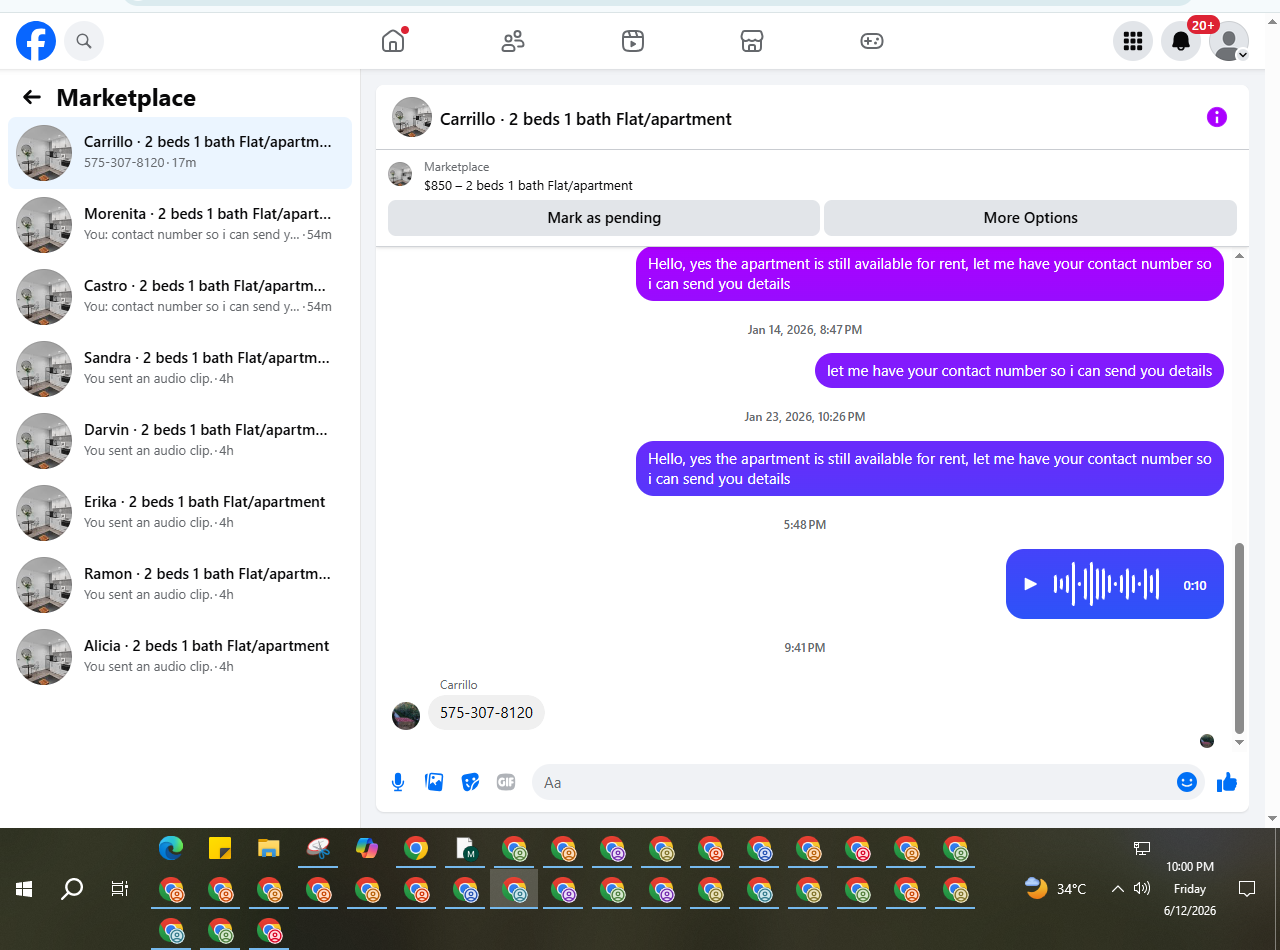
Task: Click the chat scroll-up arrow
Action: point(1240,256)
